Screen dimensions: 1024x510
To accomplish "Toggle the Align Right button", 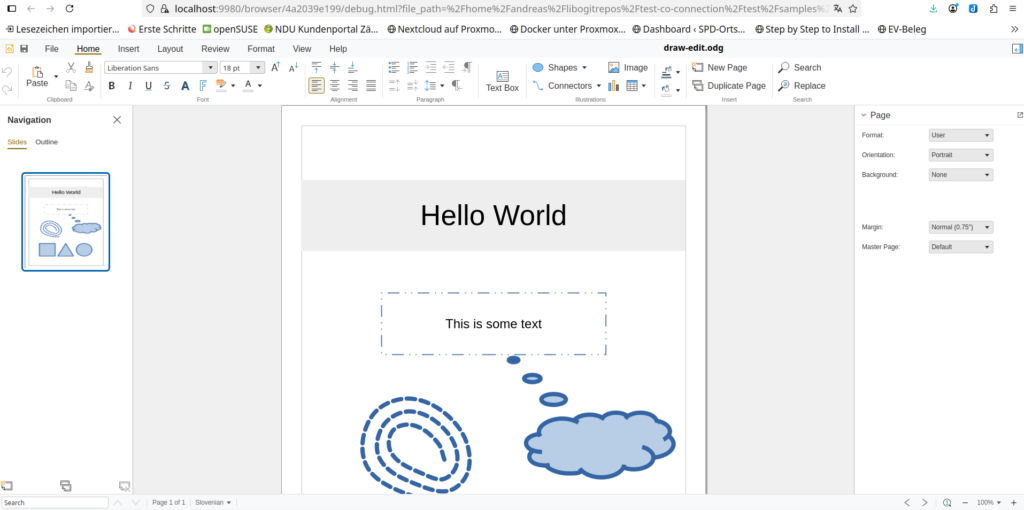I will [353, 86].
